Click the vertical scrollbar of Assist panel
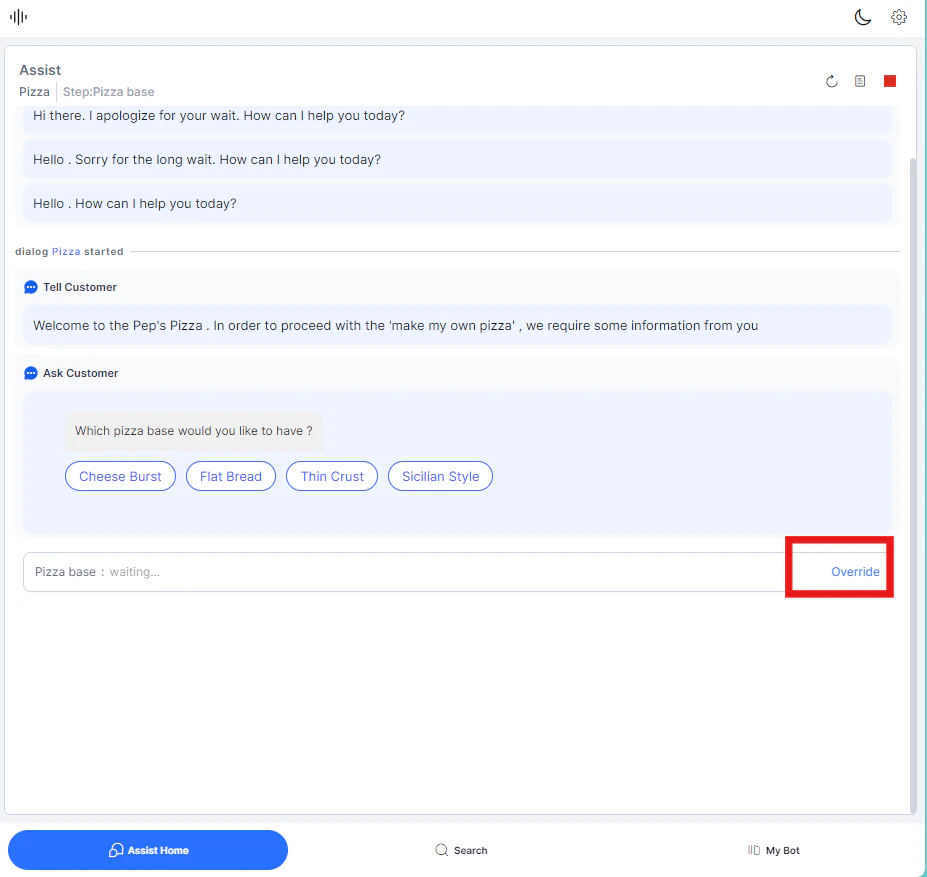Image resolution: width=927 pixels, height=877 pixels. coord(913,485)
